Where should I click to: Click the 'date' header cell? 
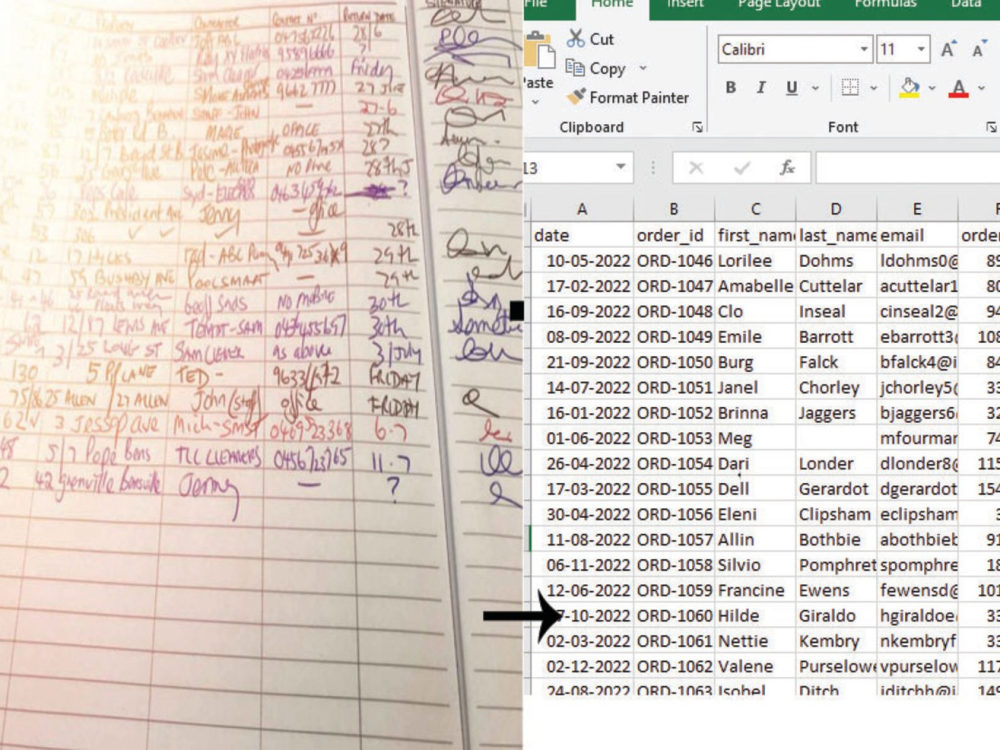582,235
